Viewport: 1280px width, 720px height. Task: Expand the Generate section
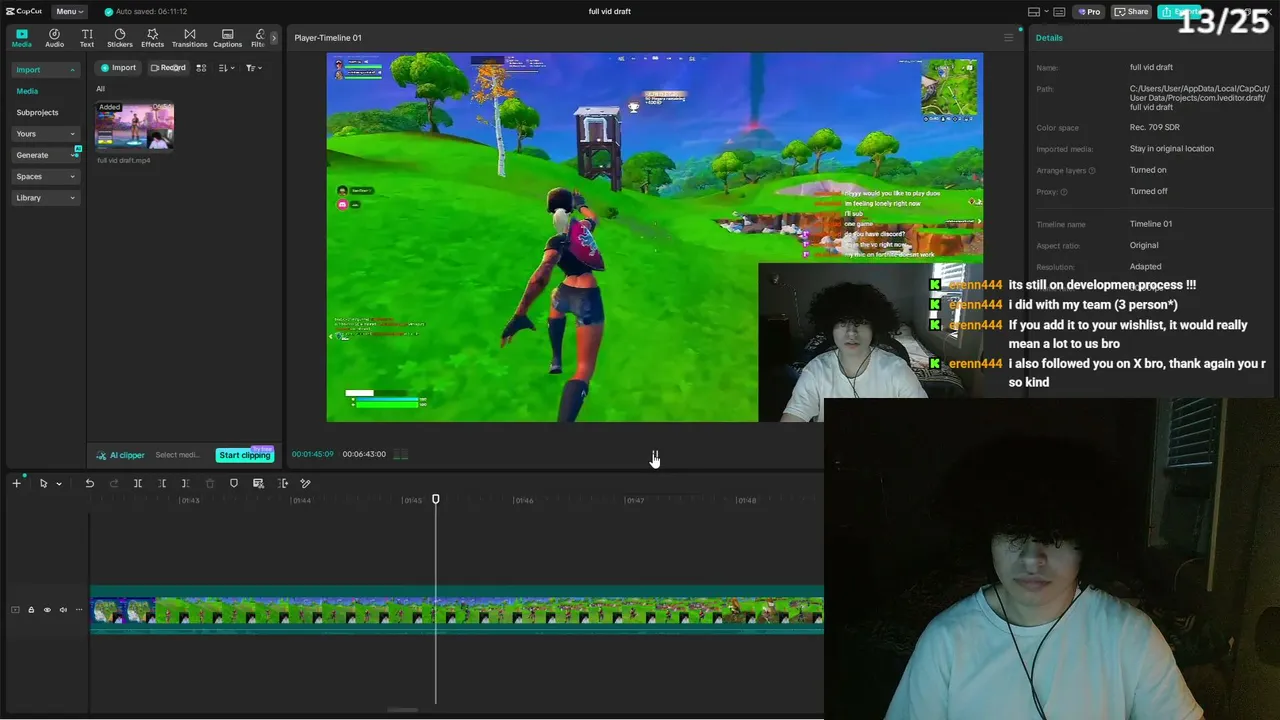45,155
